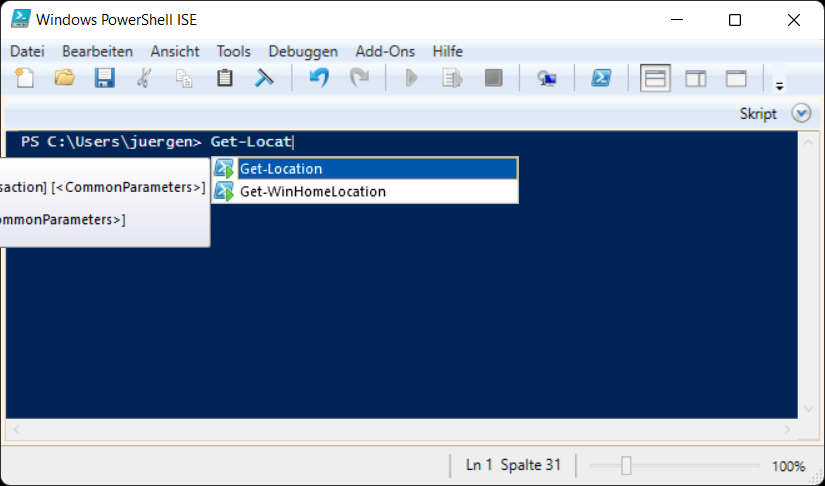Open the Debuggen menu

tap(303, 51)
